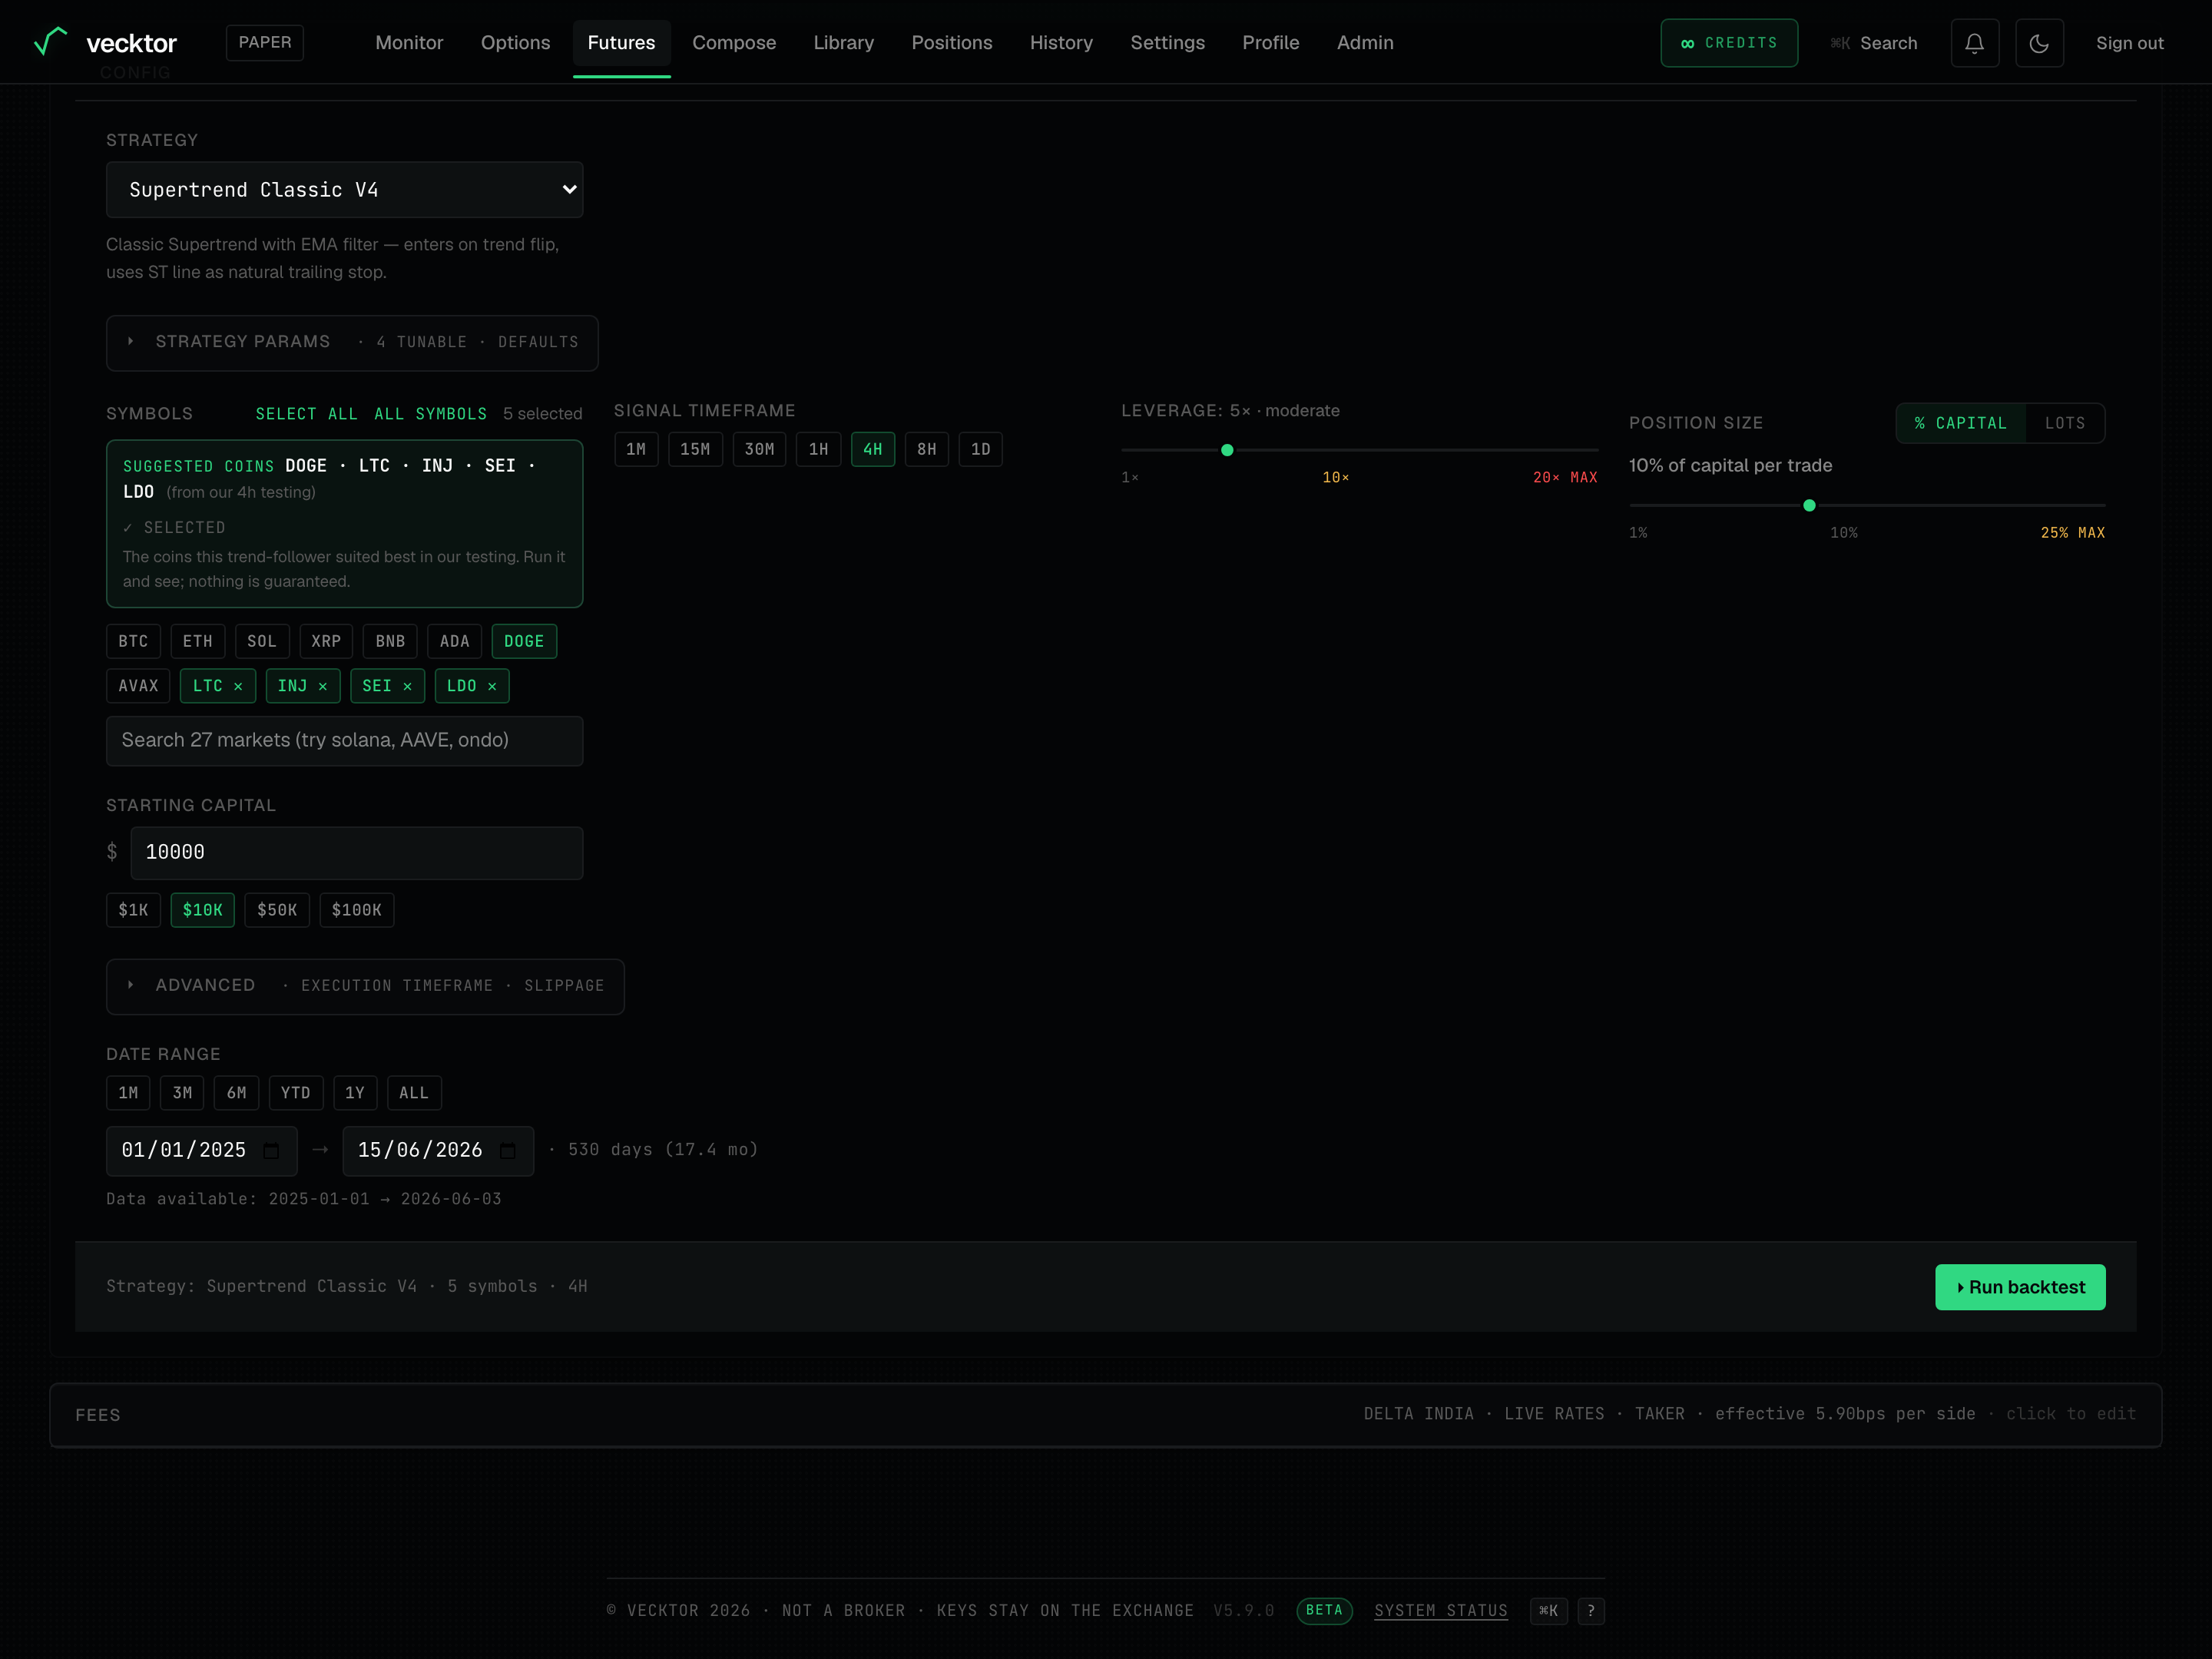Image resolution: width=2212 pixels, height=1659 pixels.
Task: Open the History tab
Action: pos(1061,43)
